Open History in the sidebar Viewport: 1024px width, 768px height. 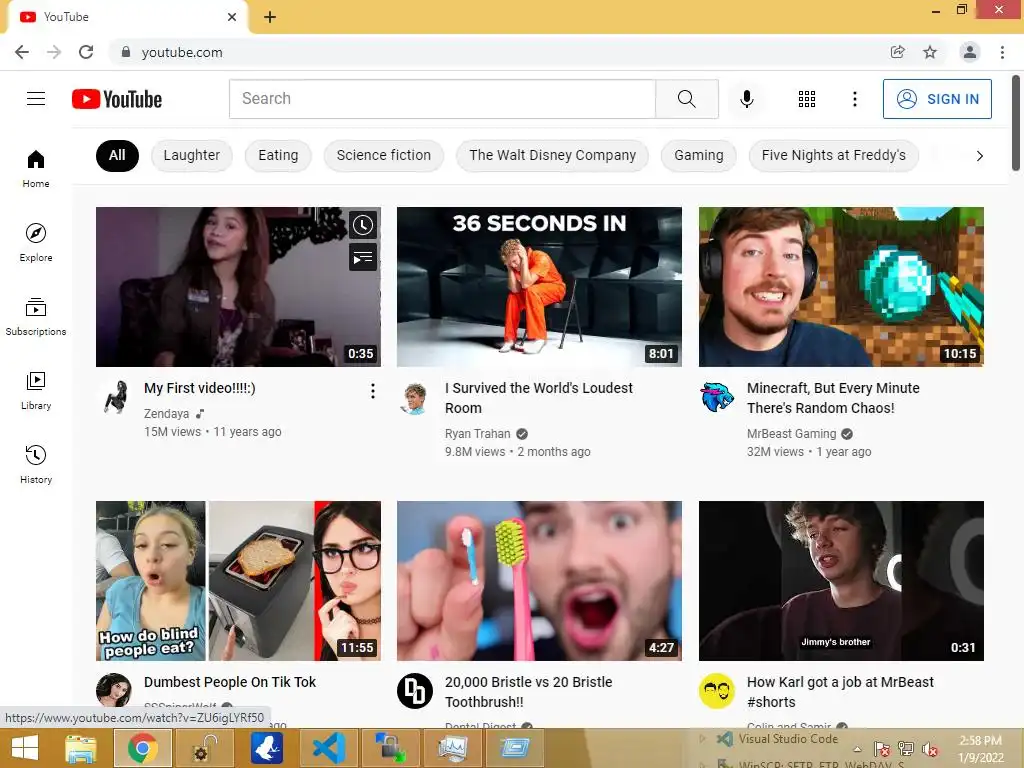[36, 464]
